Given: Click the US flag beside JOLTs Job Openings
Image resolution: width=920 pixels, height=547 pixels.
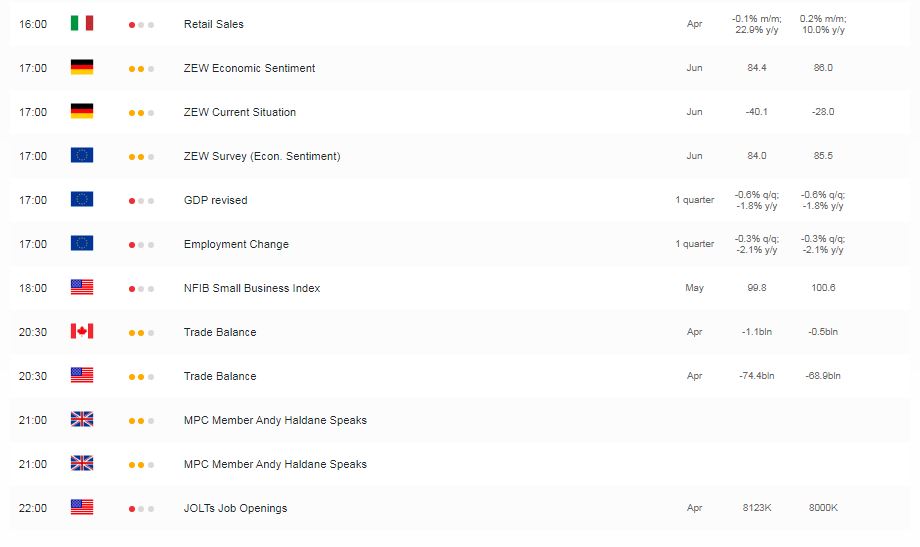Looking at the screenshot, I should (x=82, y=507).
